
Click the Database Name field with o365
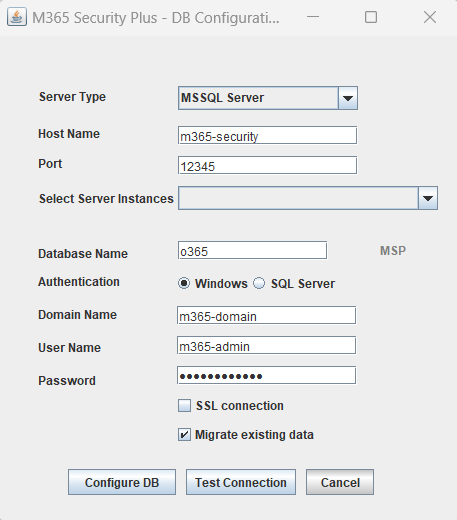252,250
